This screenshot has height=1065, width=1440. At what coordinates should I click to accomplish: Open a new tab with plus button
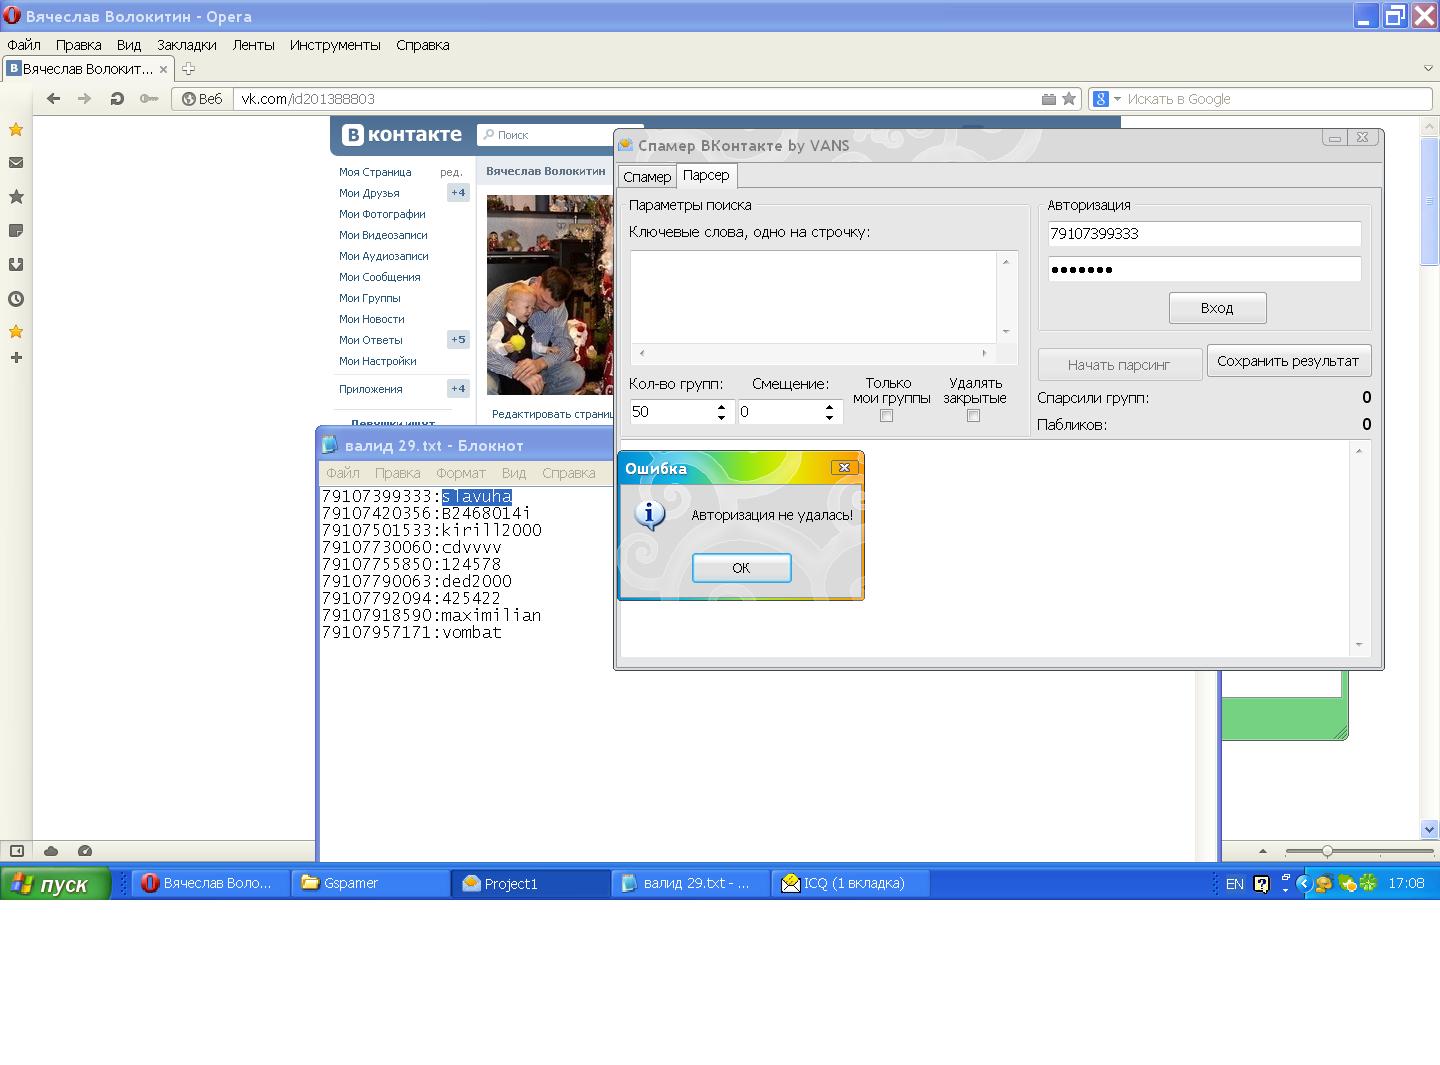(x=188, y=69)
